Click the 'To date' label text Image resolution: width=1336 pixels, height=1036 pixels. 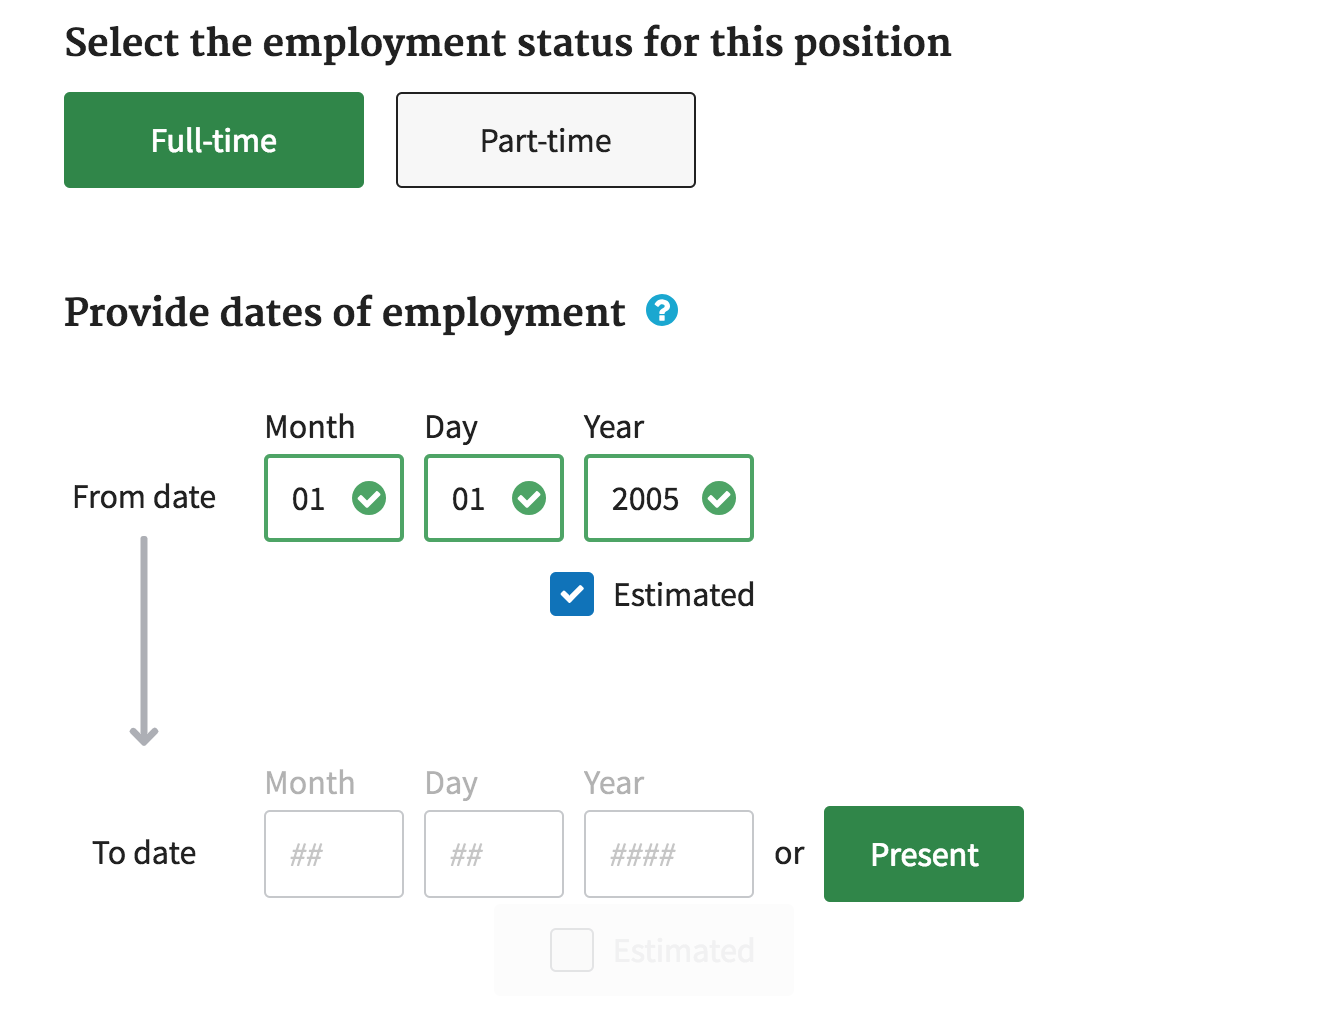tap(143, 853)
